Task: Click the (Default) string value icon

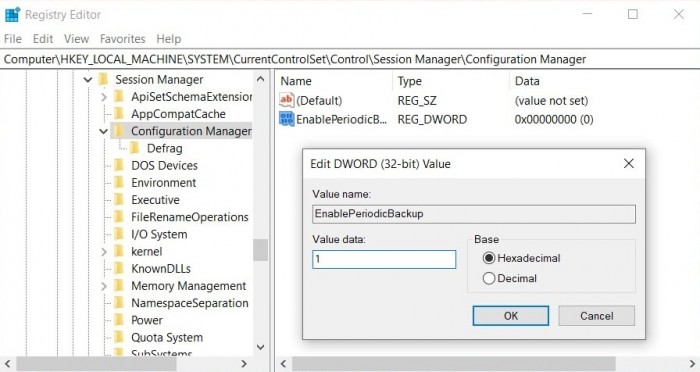Action: point(287,100)
